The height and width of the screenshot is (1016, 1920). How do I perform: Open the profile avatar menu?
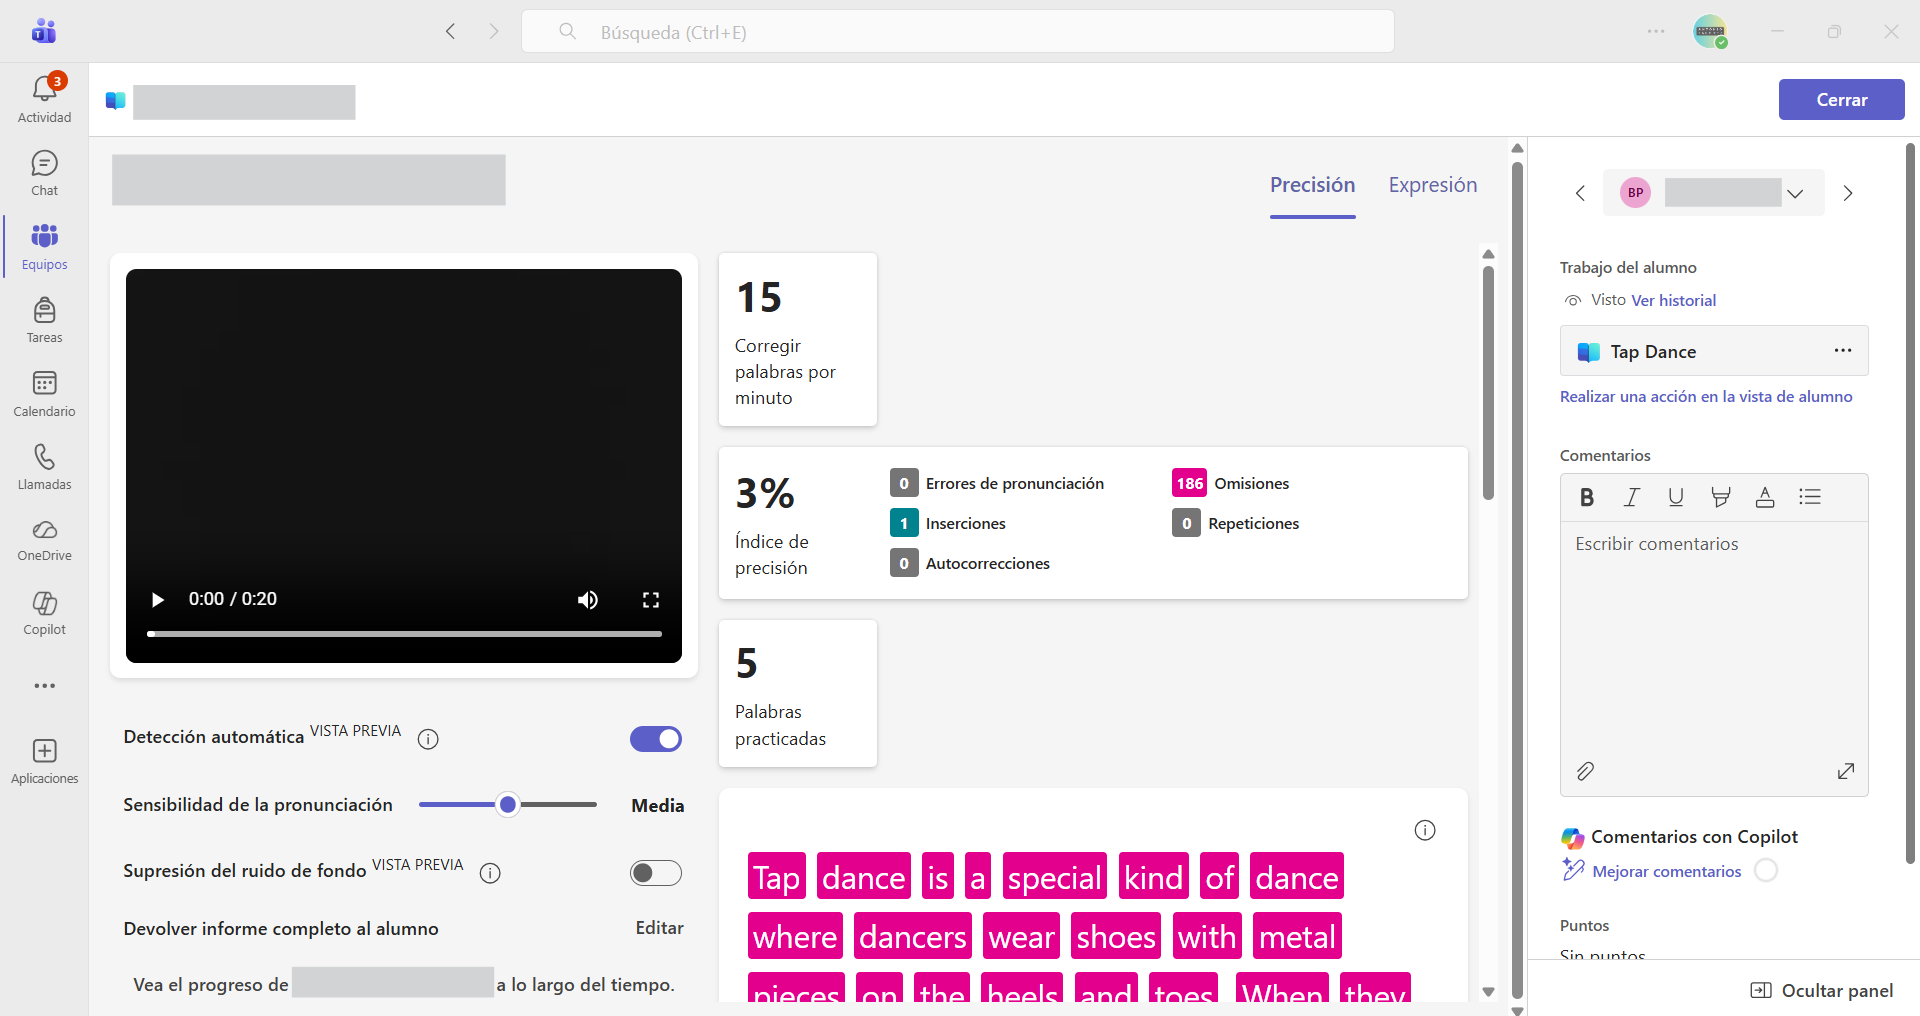(x=1710, y=32)
